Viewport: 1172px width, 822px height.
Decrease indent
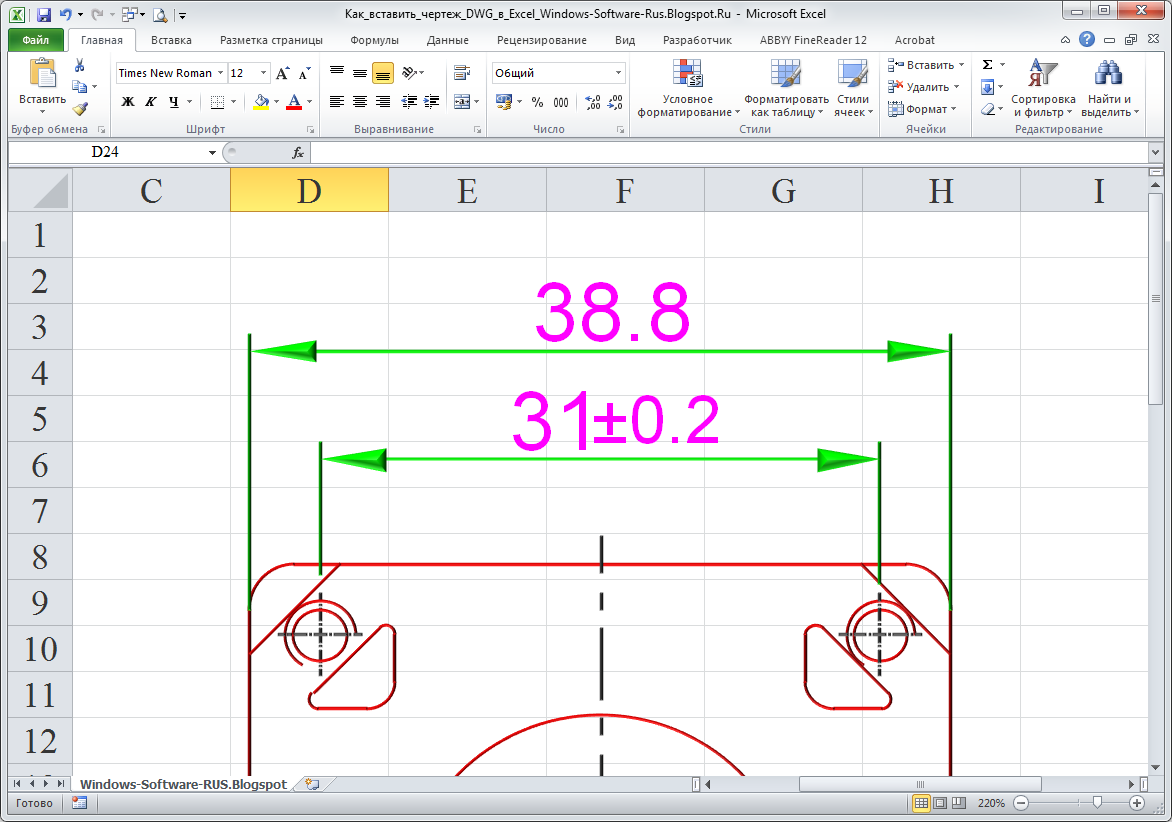point(409,102)
